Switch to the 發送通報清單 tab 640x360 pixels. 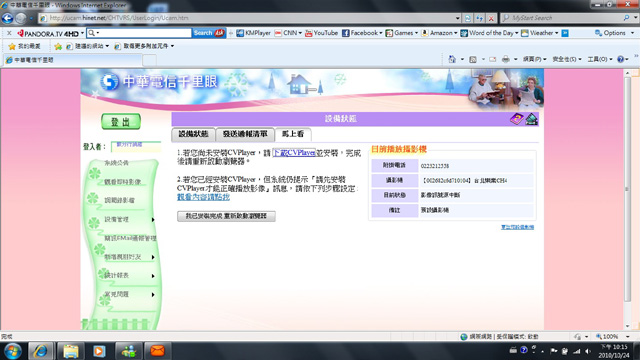(x=245, y=134)
